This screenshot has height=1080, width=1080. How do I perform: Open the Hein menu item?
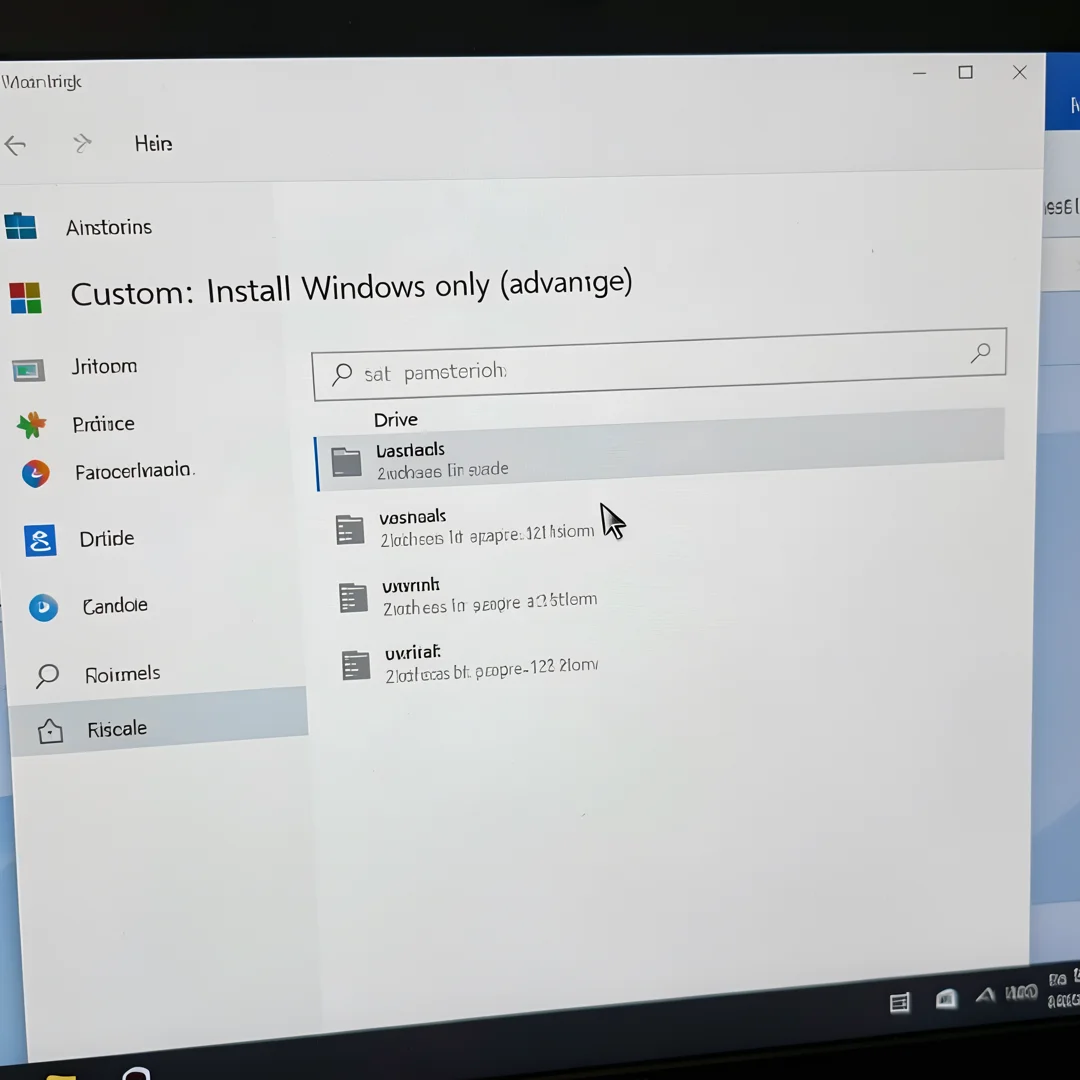[153, 143]
